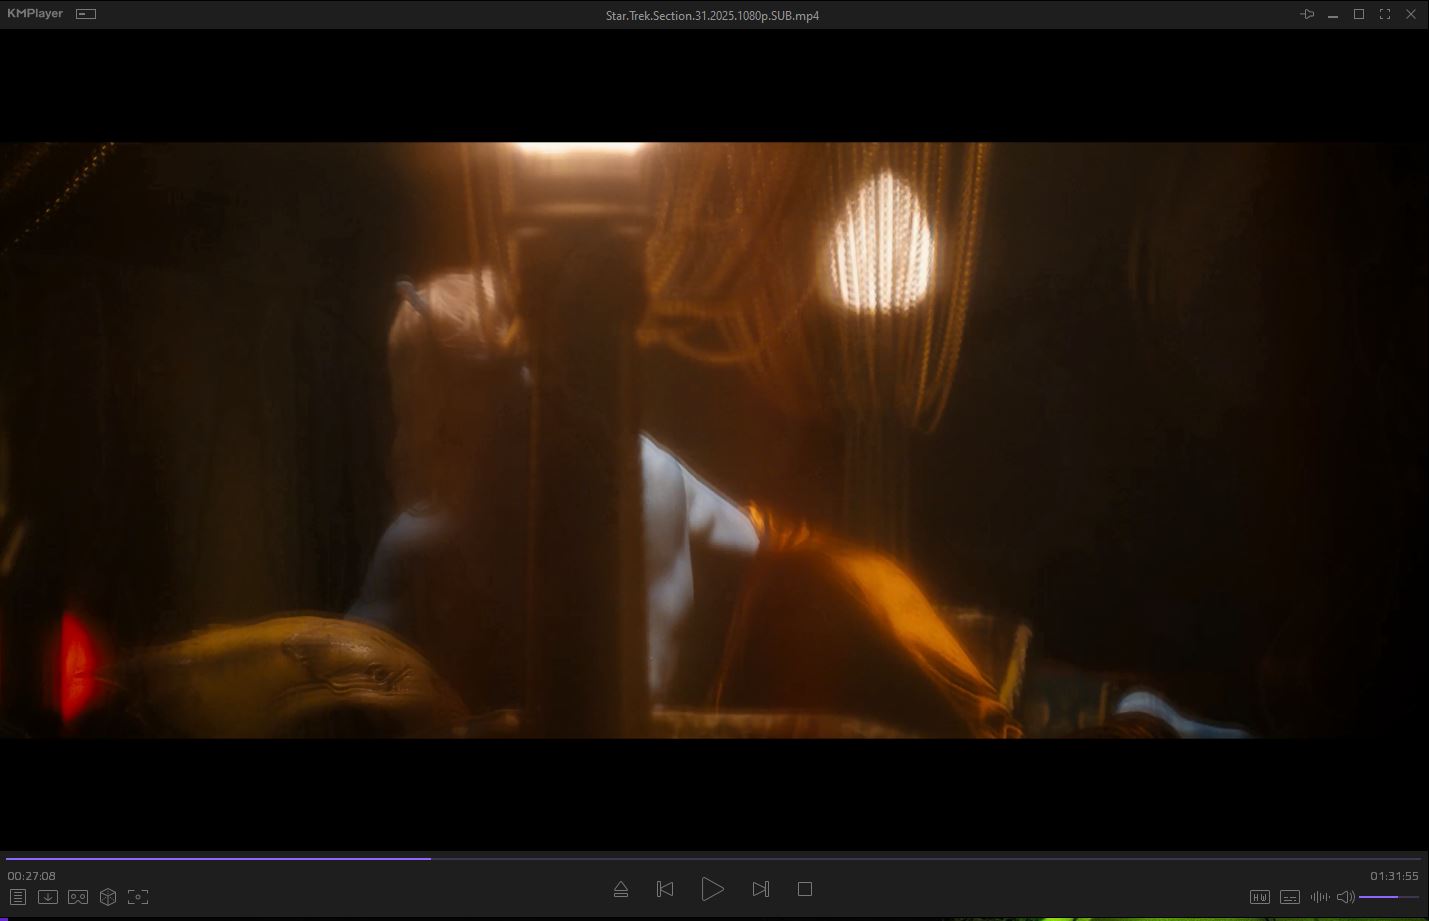The image size is (1429, 921).
Task: Open the audio equalizer waveform icon
Action: coord(1319,897)
